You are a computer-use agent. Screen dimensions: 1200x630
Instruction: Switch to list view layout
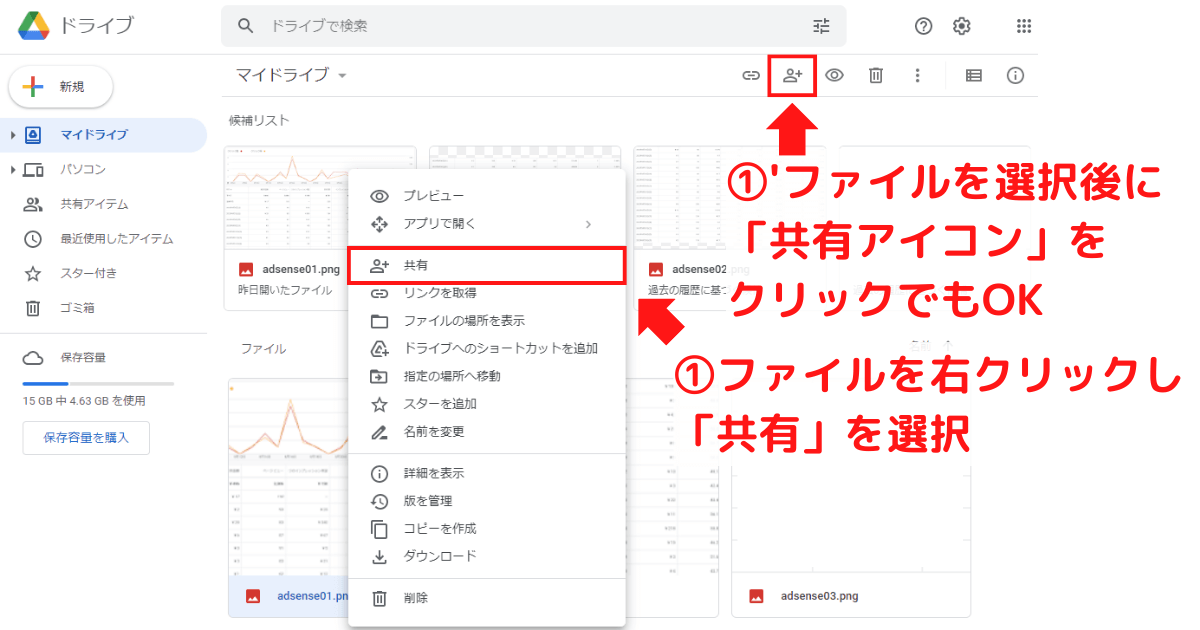(x=973, y=75)
